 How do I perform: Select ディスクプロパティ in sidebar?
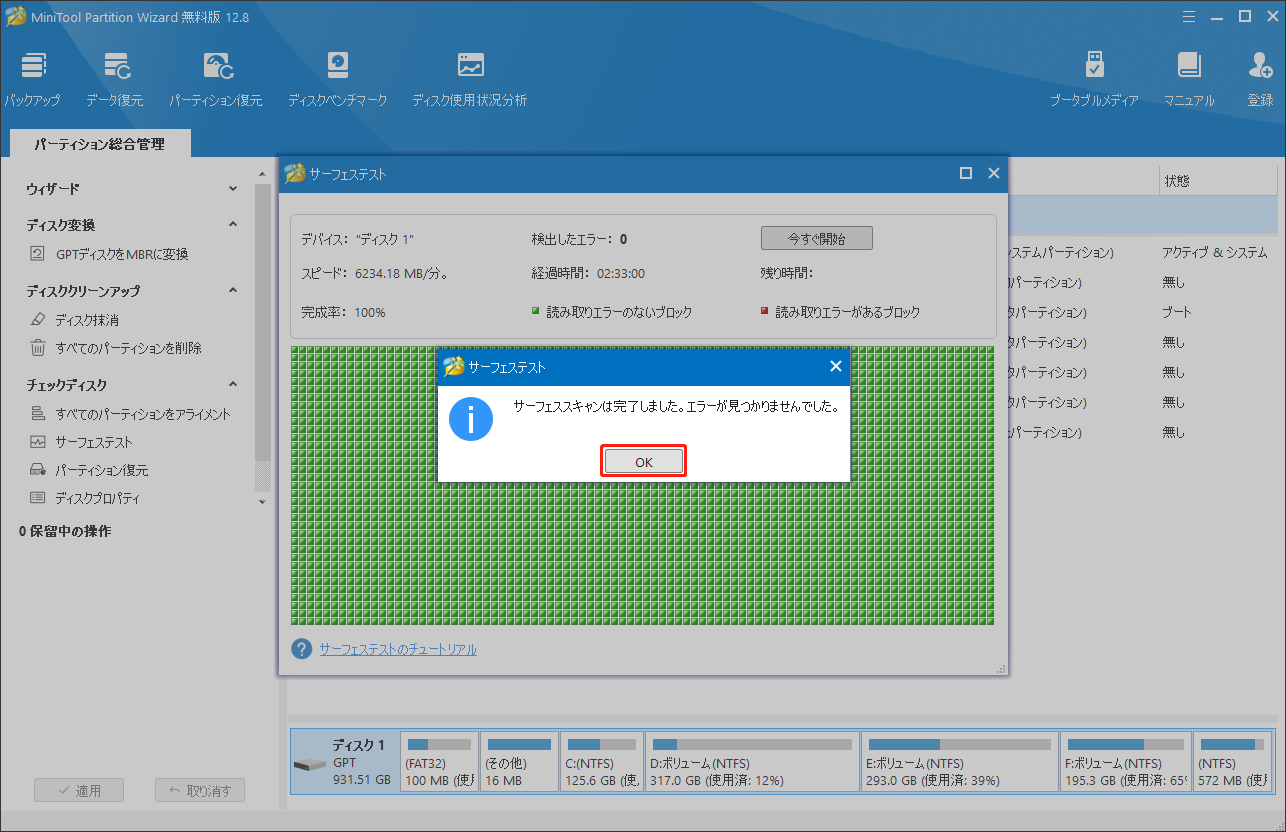(85, 498)
